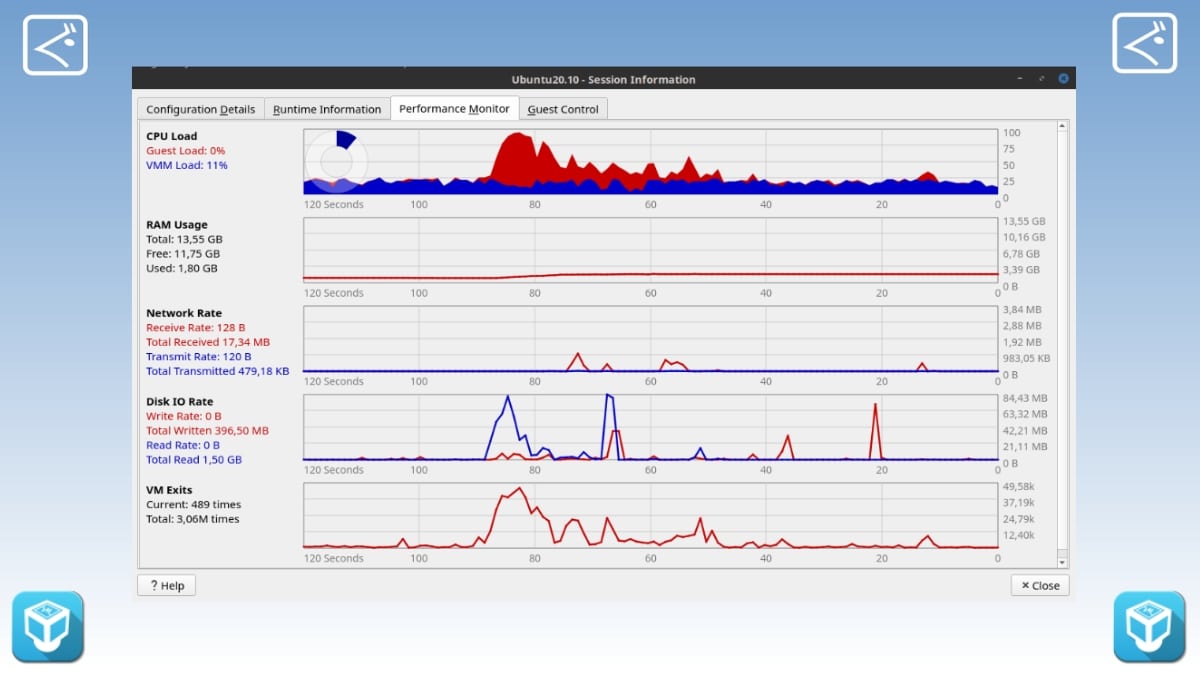1200x675 pixels.
Task: Click the Disk IO Rate chart area
Action: click(x=651, y=427)
